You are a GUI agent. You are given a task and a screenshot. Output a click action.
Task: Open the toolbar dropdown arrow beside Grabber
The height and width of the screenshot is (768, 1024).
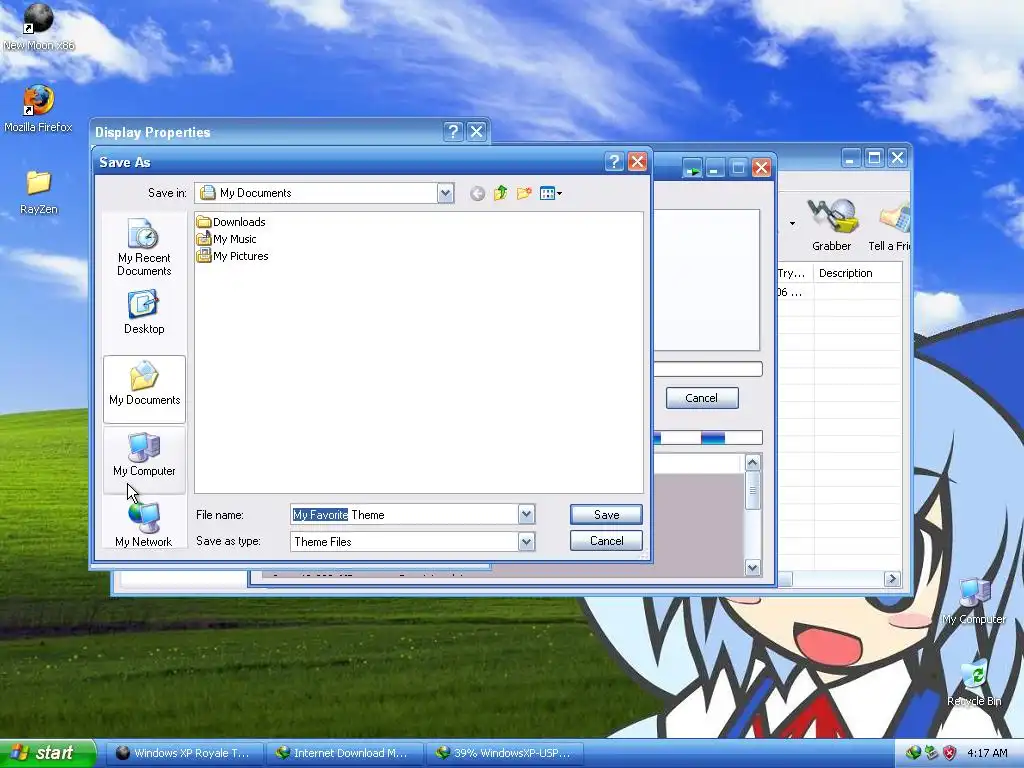point(792,223)
